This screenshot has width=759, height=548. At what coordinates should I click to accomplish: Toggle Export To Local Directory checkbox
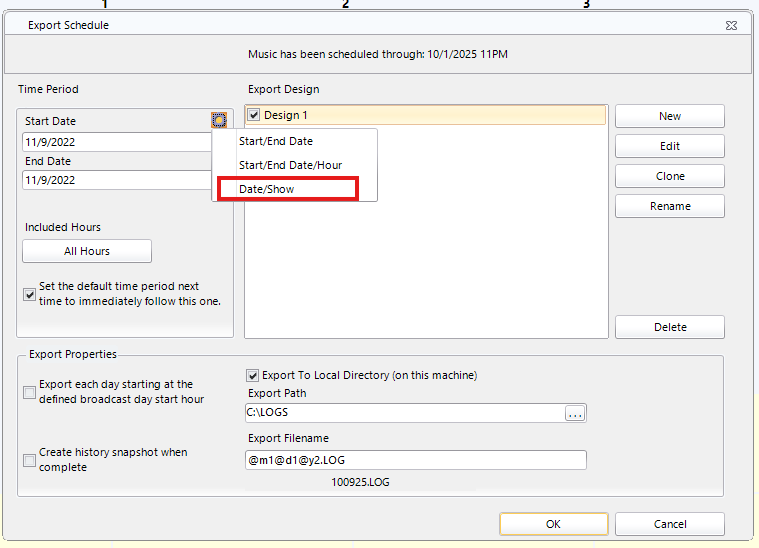point(253,376)
